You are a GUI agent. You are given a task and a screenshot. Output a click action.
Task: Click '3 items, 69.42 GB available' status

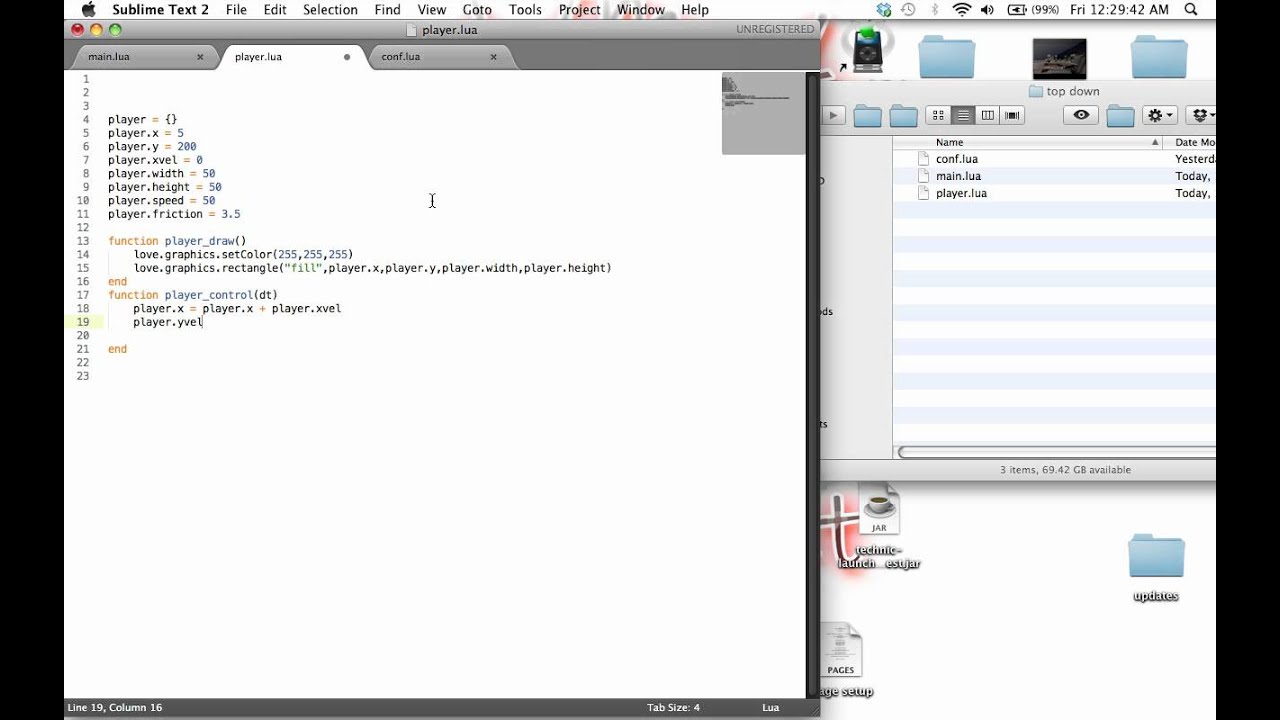click(1065, 470)
